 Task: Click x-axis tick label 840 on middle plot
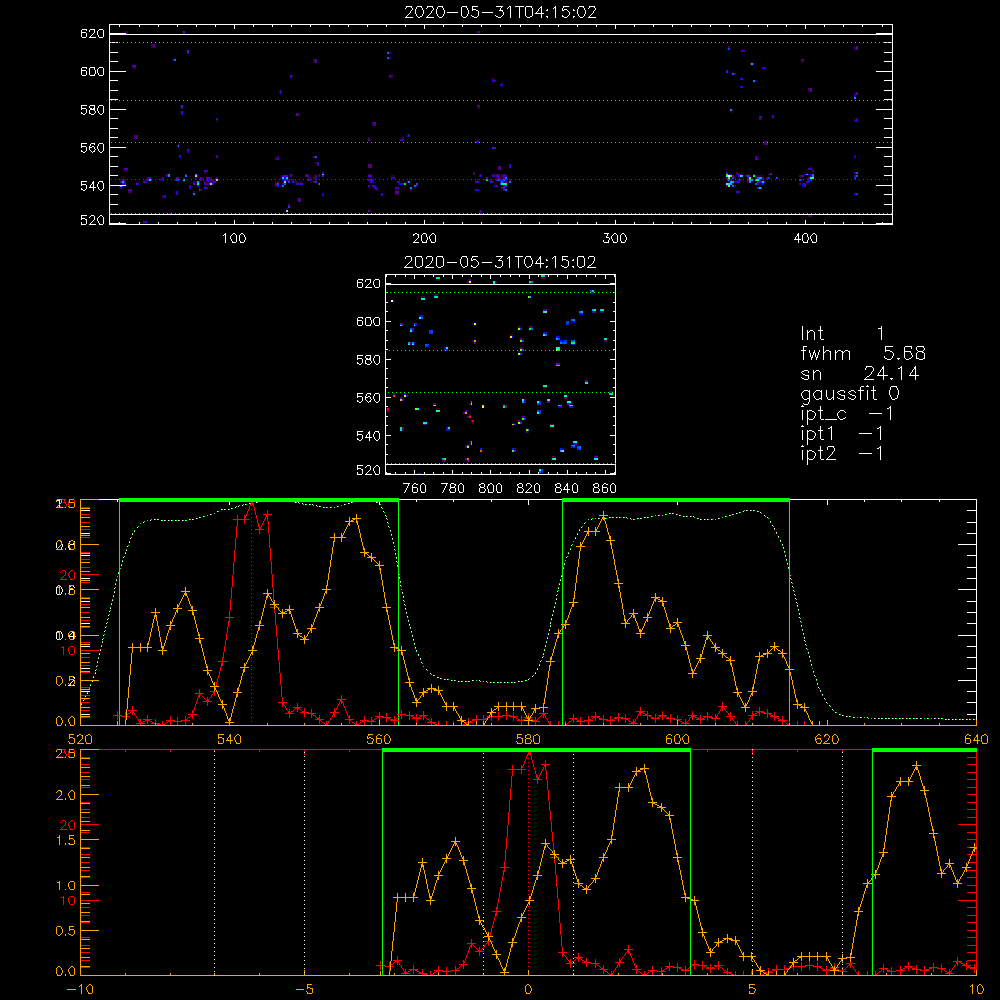pyautogui.click(x=566, y=489)
